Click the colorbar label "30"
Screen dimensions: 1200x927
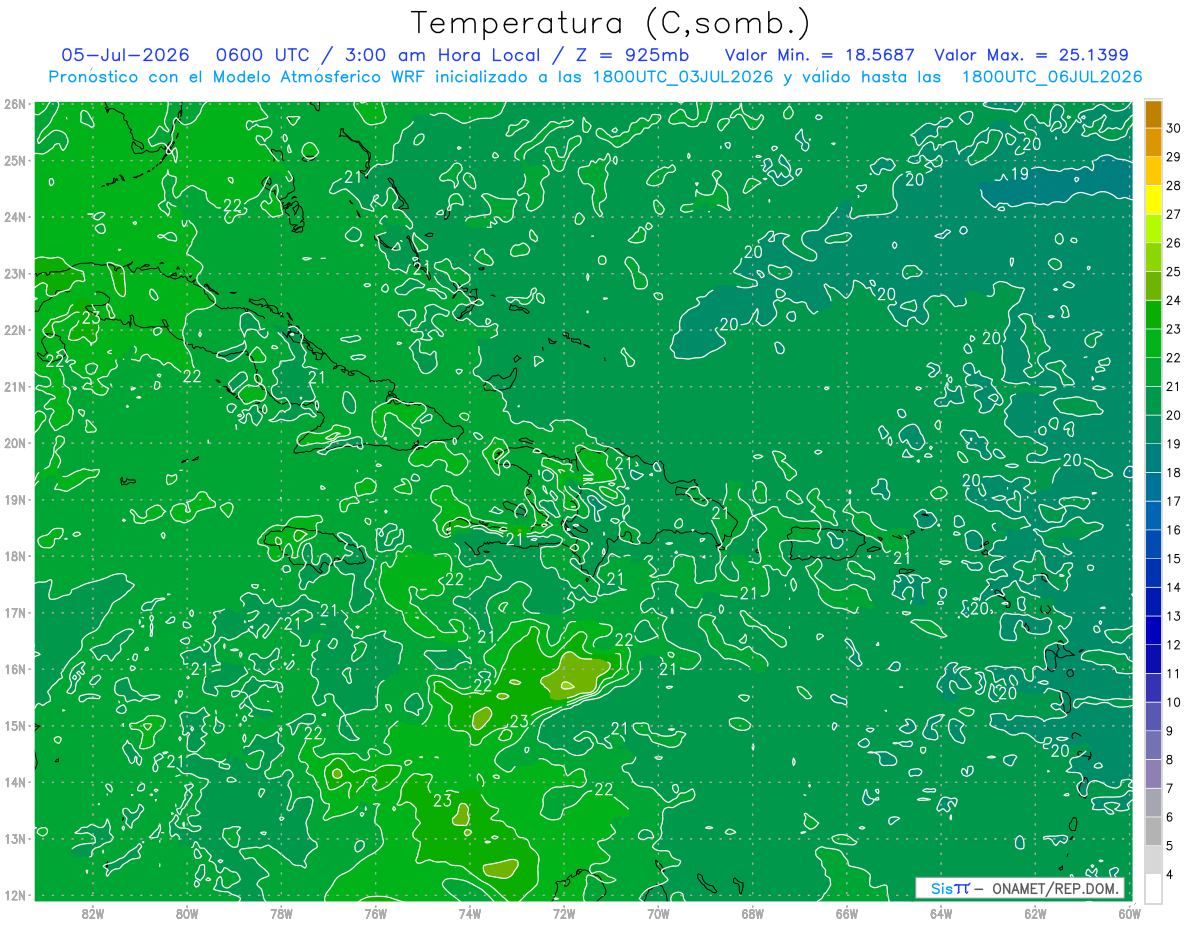click(1174, 128)
